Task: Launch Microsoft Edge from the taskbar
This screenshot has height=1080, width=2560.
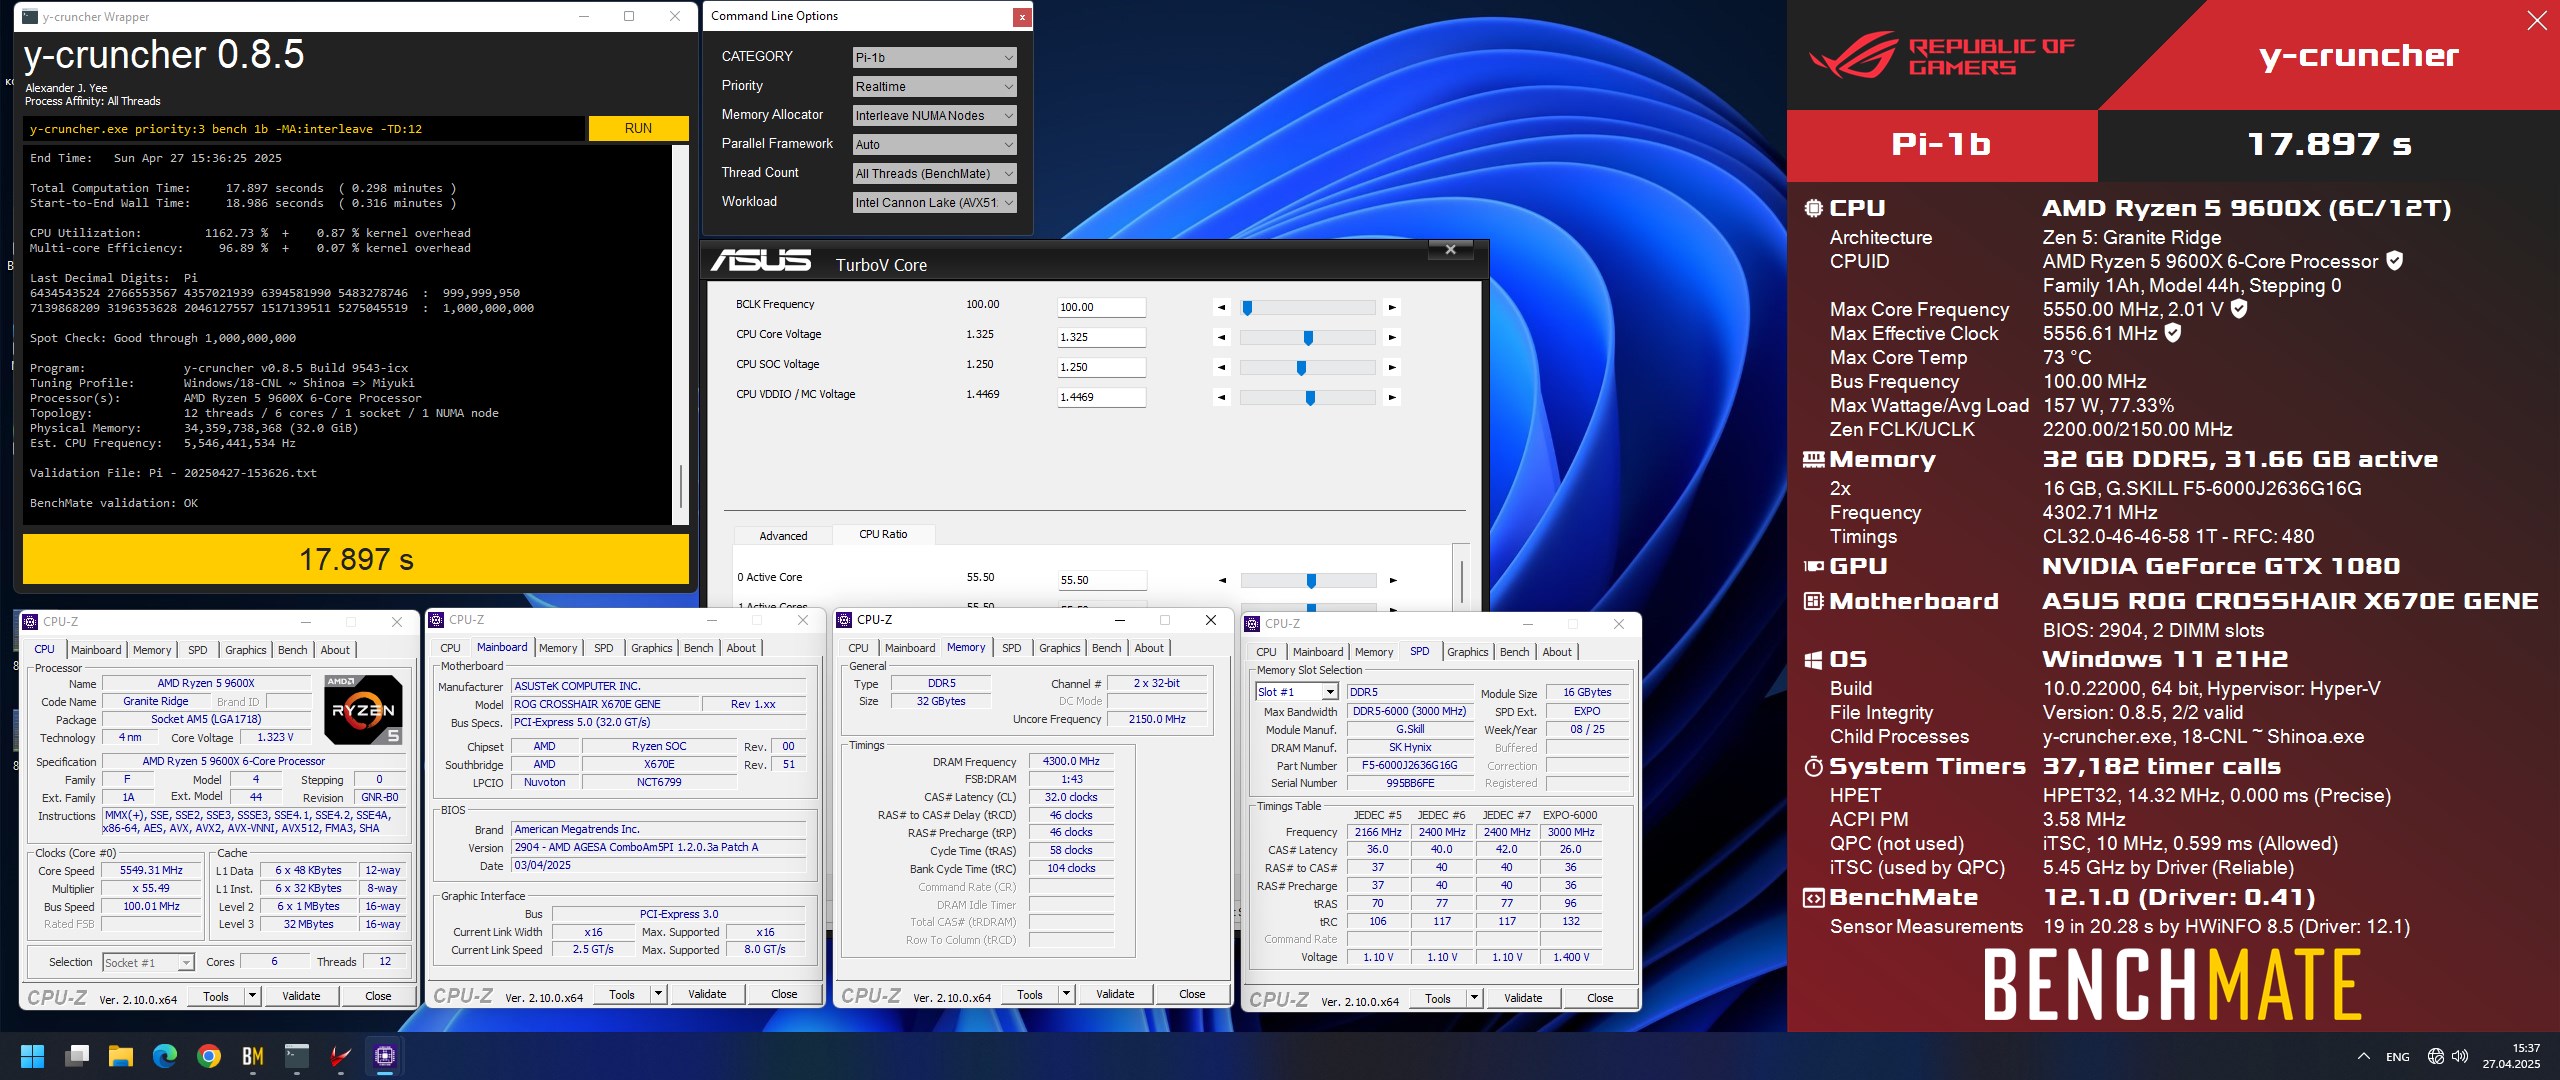Action: coord(165,1056)
